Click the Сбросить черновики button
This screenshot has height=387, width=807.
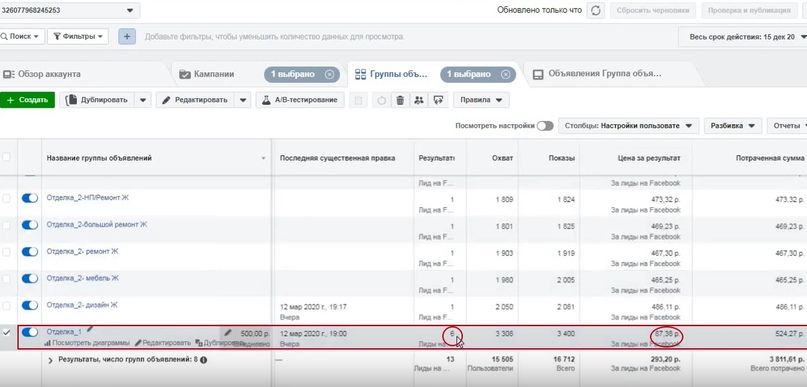point(653,10)
